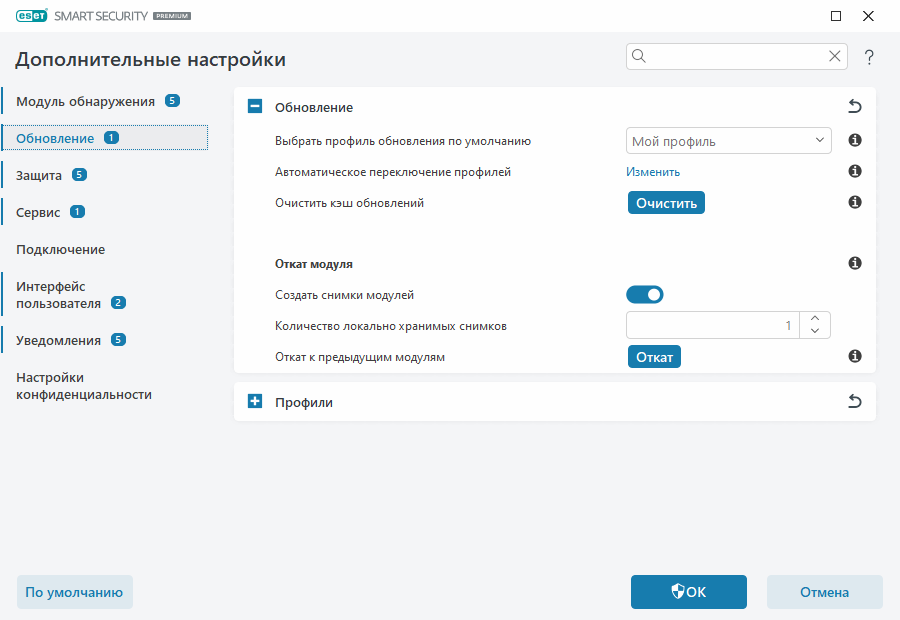Reset Профили section via its revert arrow
Viewport: 900px width, 620px height.
855,401
